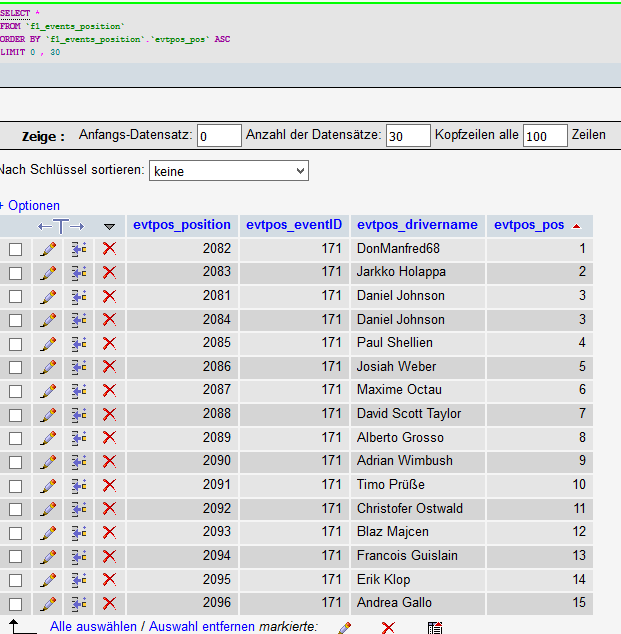Open the 'Nach Schlüssel sortieren' dropdown

click(228, 171)
